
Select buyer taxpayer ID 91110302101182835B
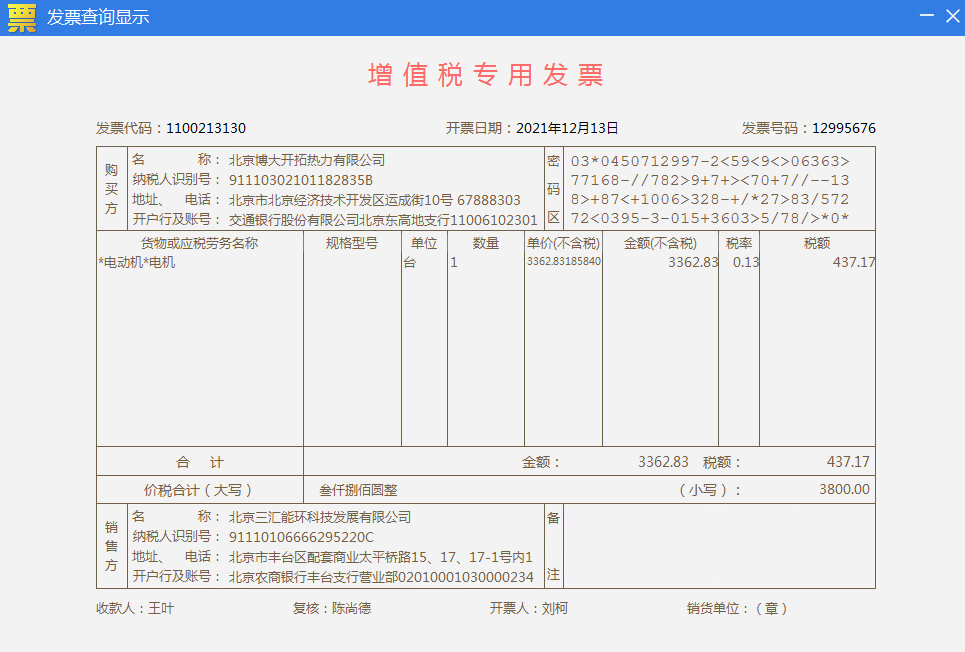coord(300,180)
